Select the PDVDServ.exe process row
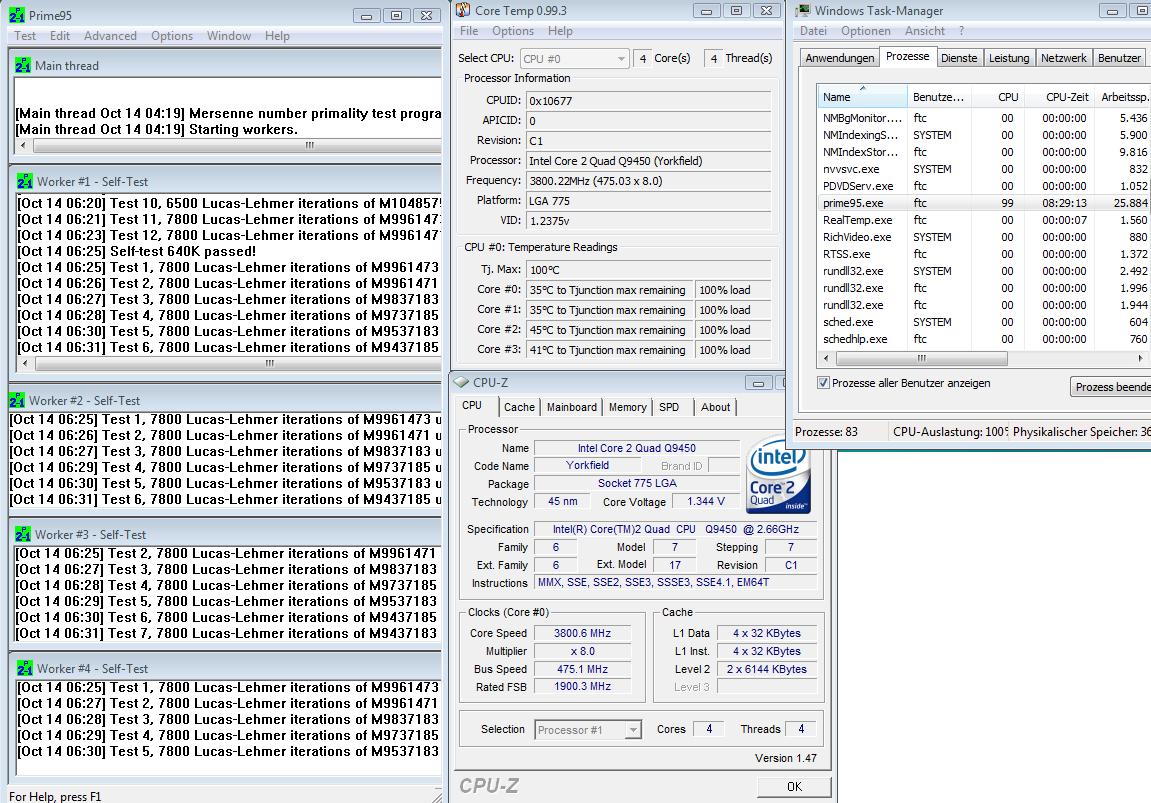This screenshot has height=803, width=1151. 984,186
